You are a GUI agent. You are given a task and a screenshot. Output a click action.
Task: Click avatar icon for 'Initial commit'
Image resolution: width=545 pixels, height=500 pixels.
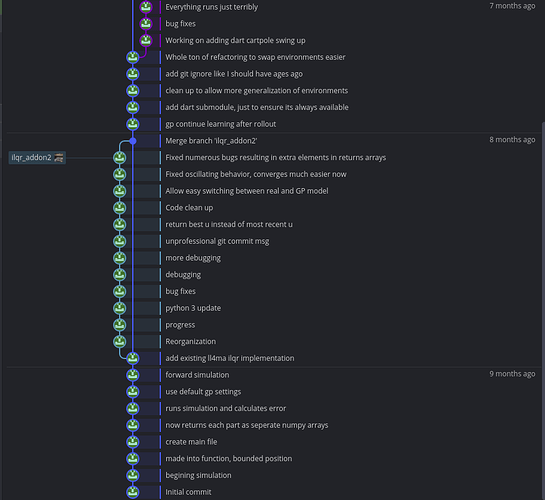point(133,492)
